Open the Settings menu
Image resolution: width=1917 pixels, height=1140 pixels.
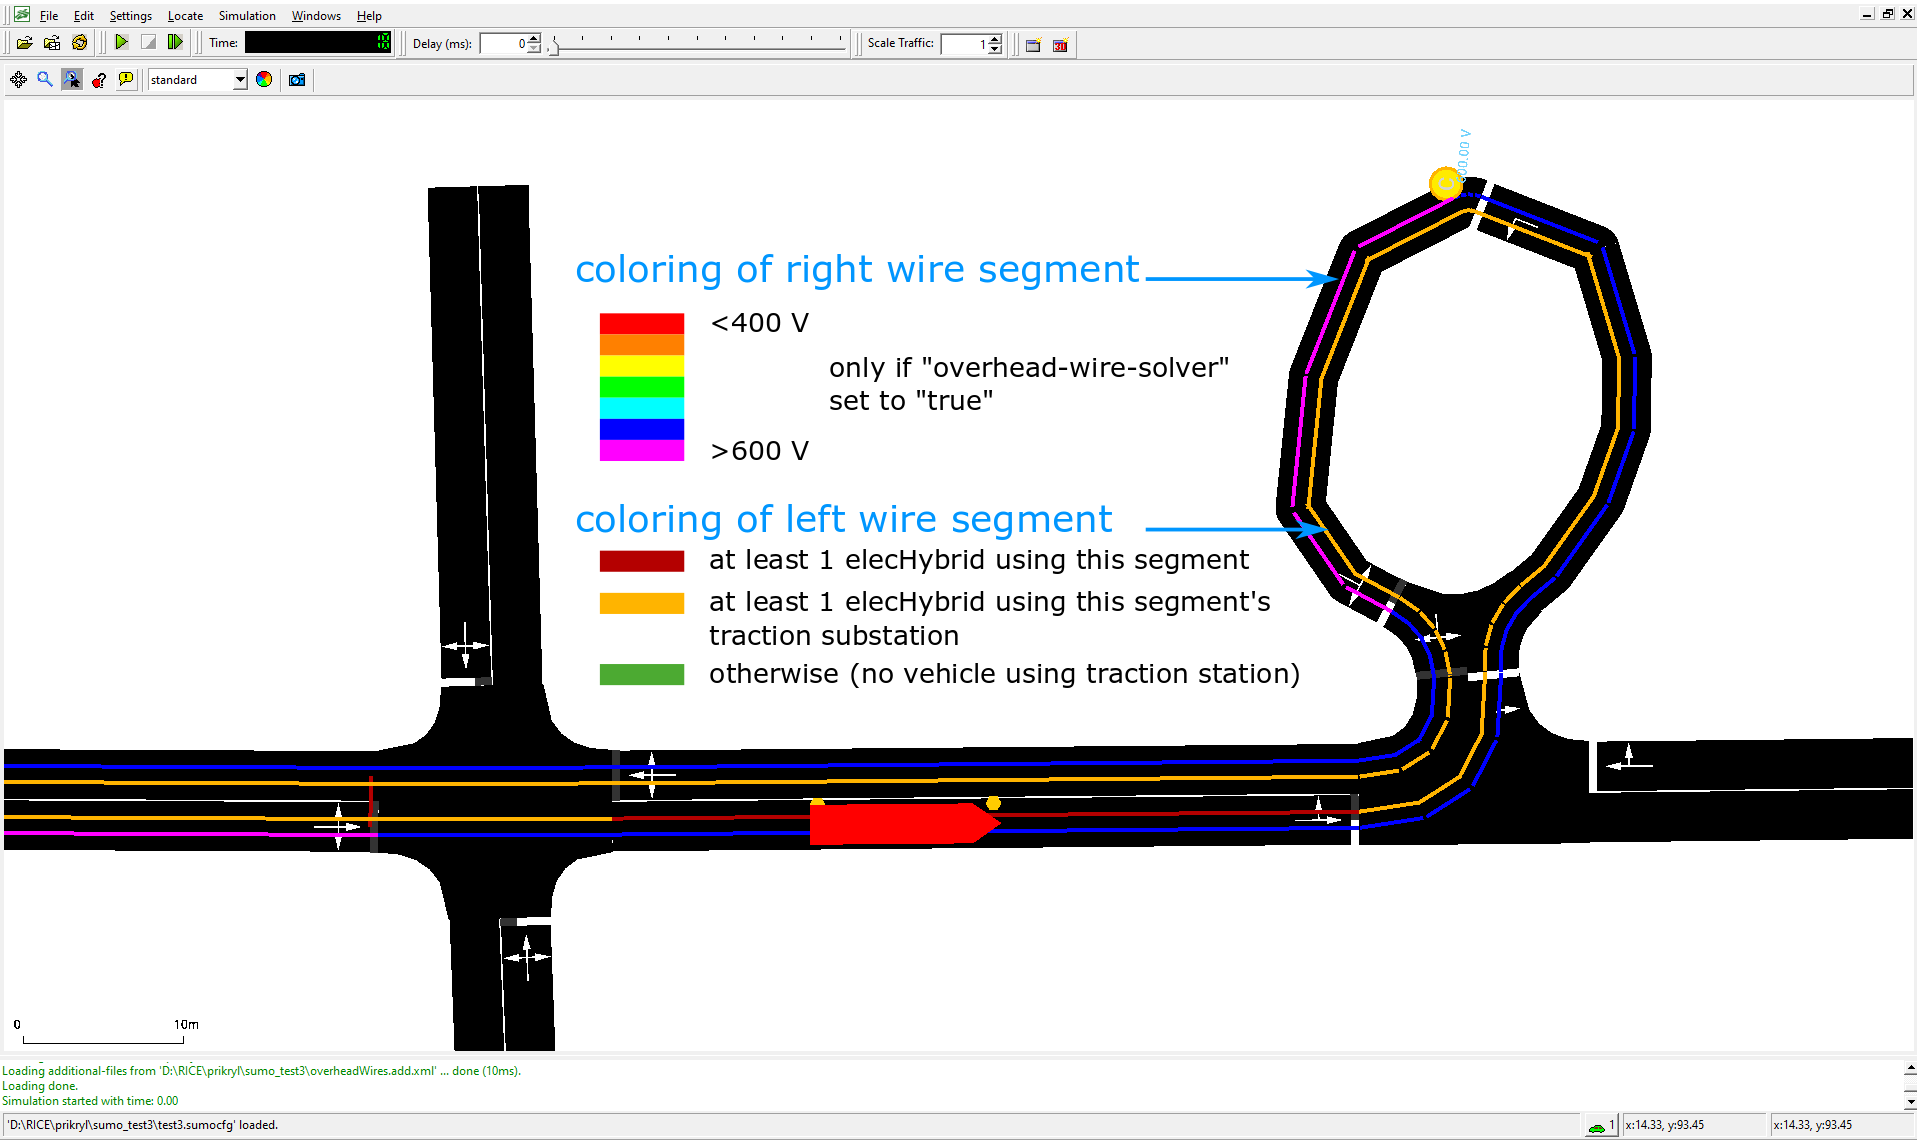pos(130,16)
